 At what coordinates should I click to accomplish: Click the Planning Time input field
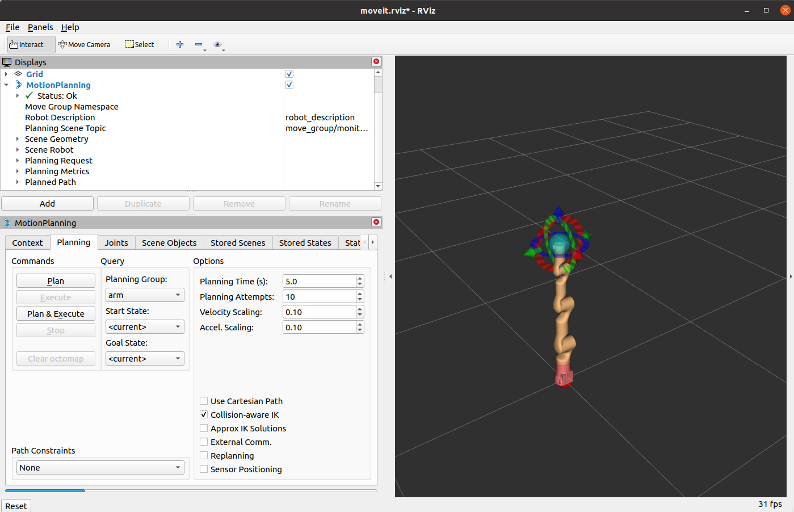pos(318,282)
